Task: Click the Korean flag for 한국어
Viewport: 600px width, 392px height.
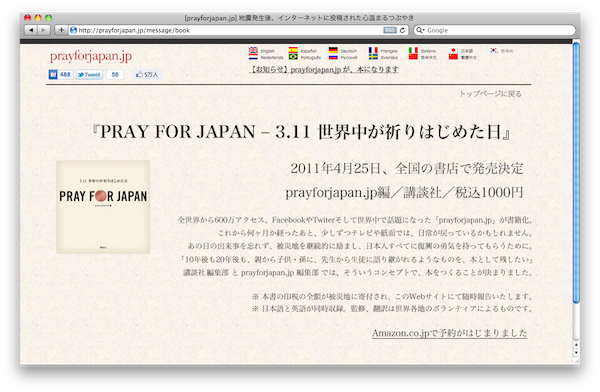Action: pyautogui.click(x=494, y=51)
